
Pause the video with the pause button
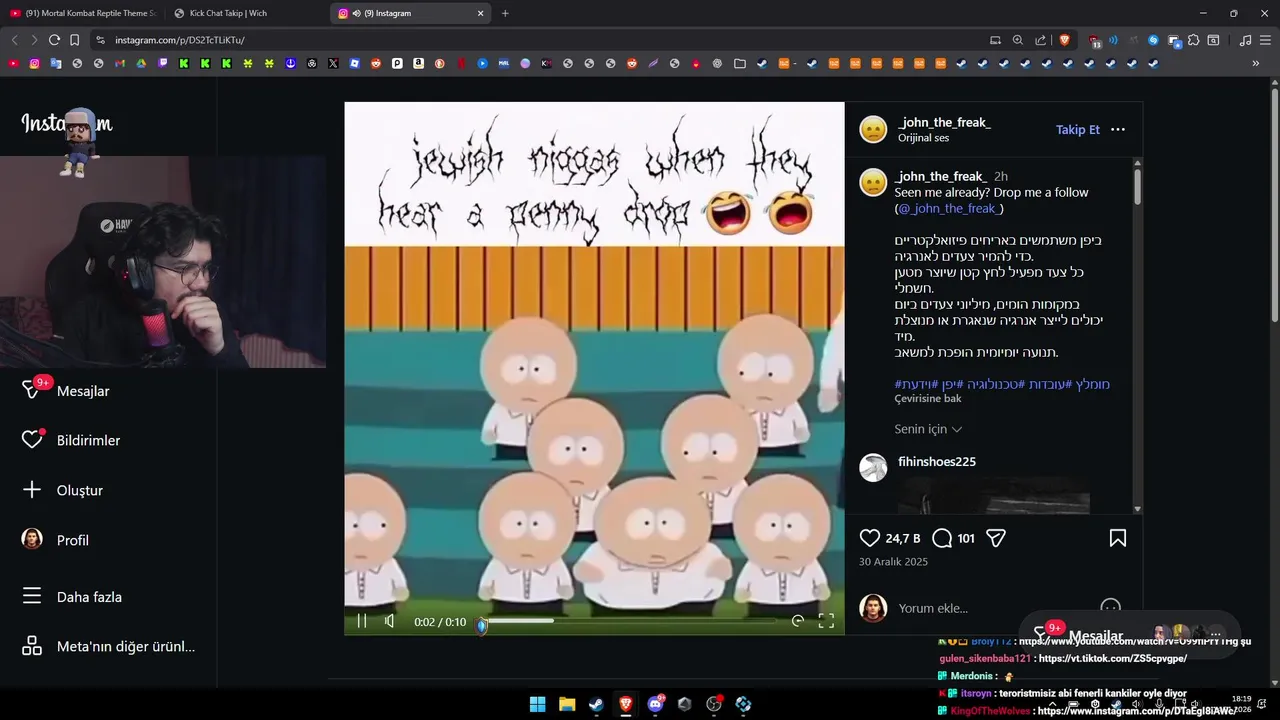[362, 621]
